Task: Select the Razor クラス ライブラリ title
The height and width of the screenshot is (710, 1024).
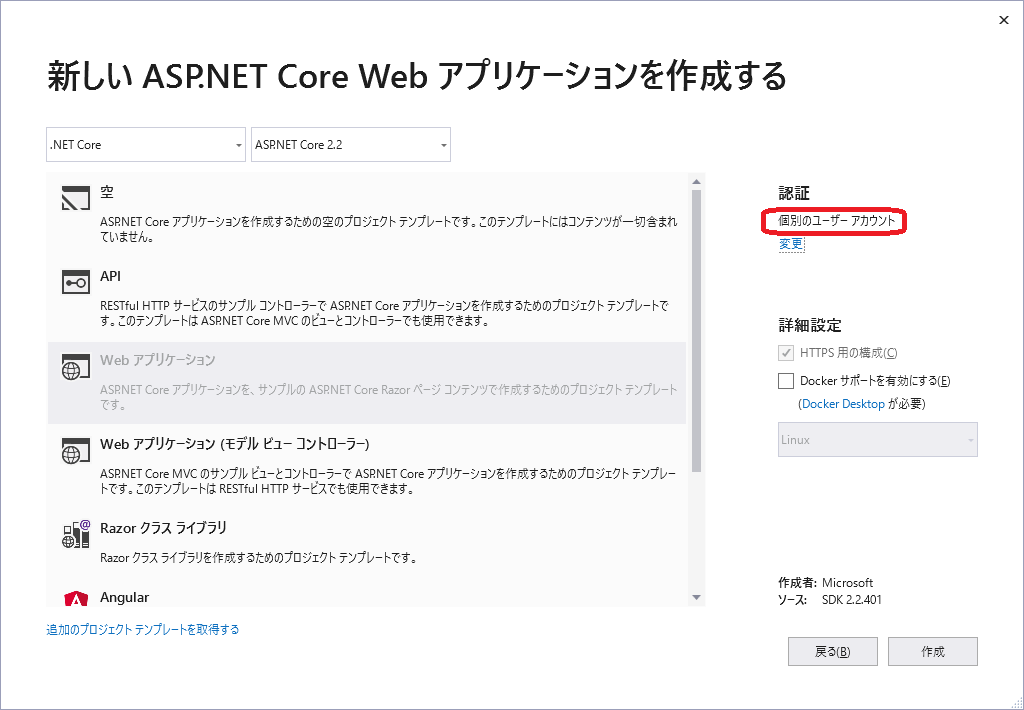Action: pos(163,528)
